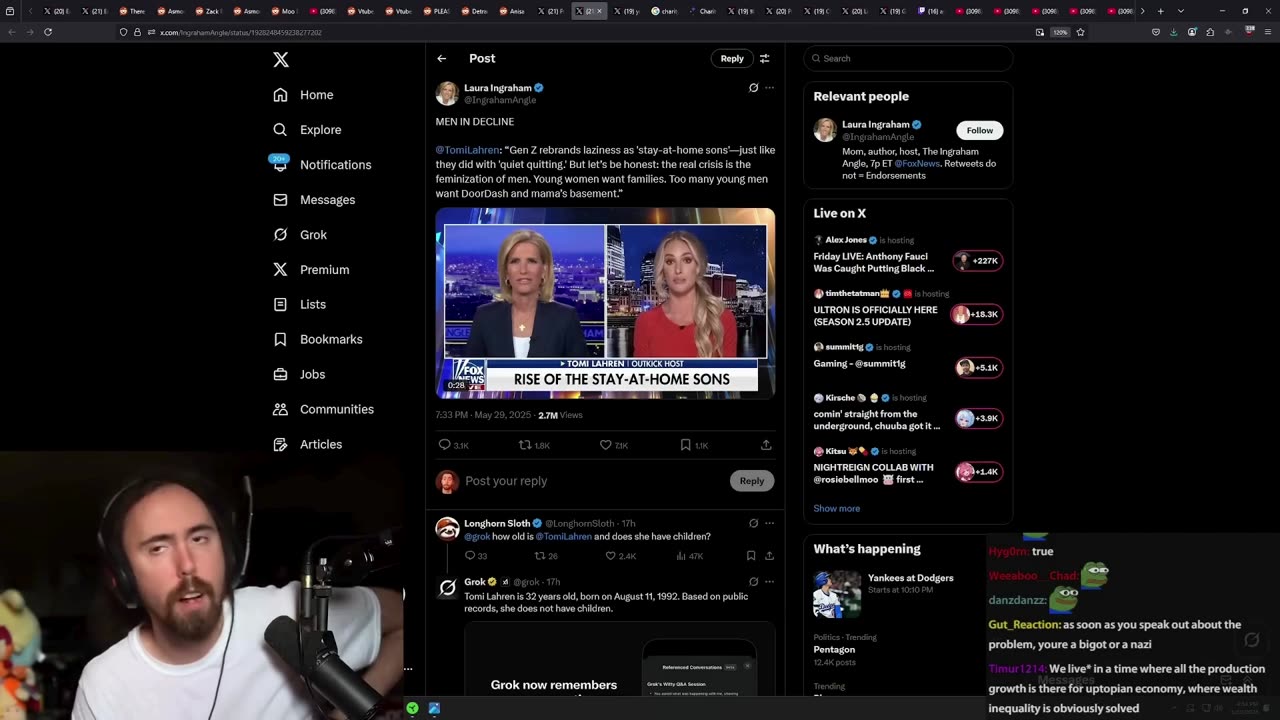Click the Reply button at the post header
This screenshot has height=720, width=1280.
tap(732, 58)
